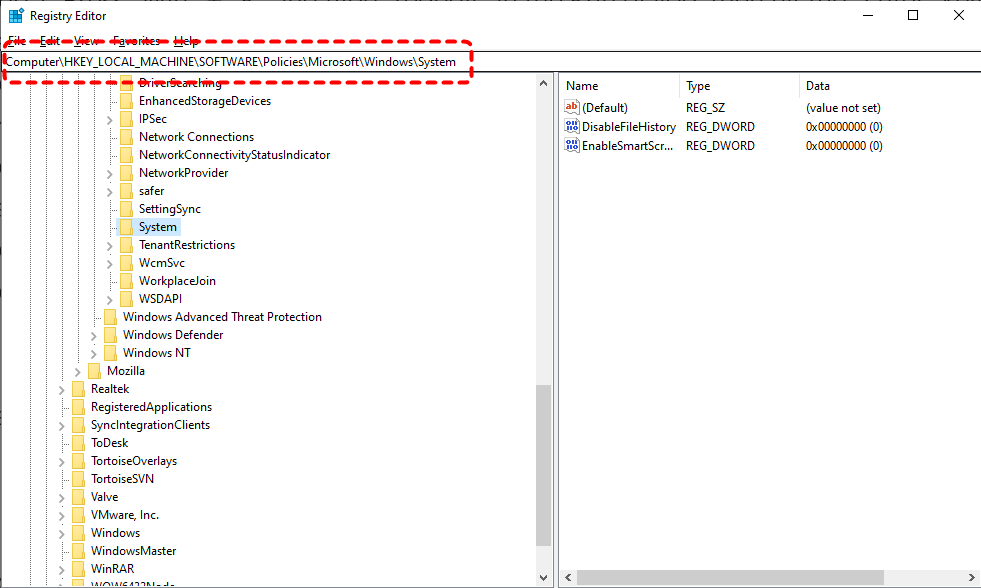
Task: Expand the NetworkProvider key arrow
Action: coord(110,173)
